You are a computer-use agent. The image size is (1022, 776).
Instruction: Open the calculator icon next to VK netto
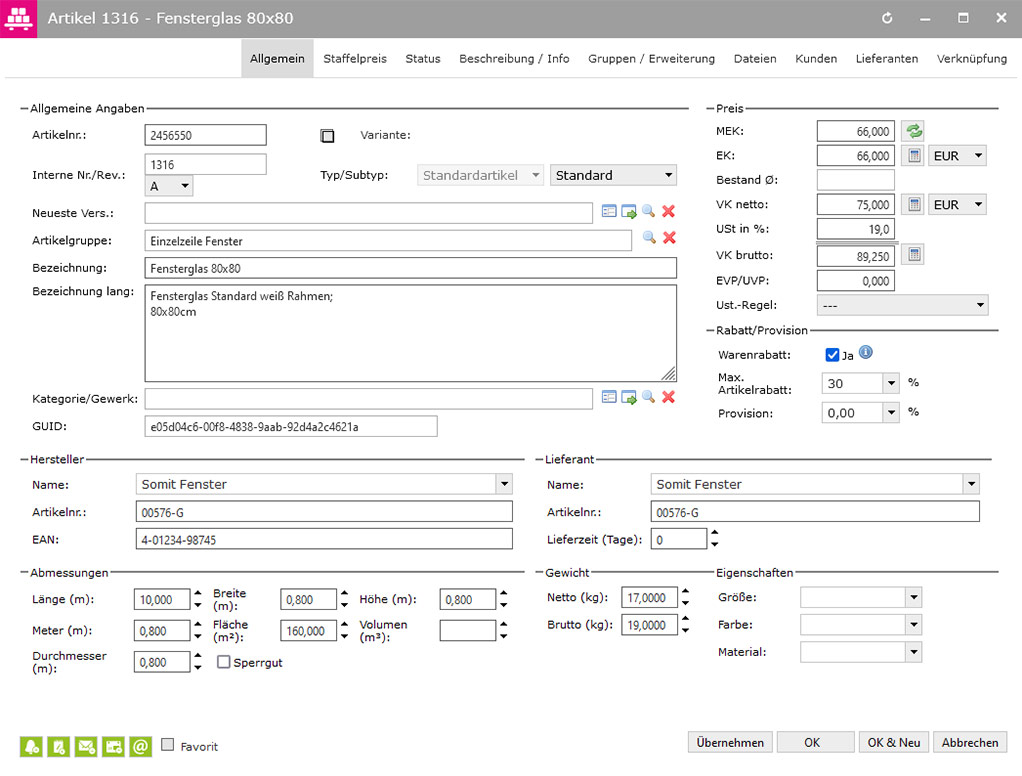[914, 205]
